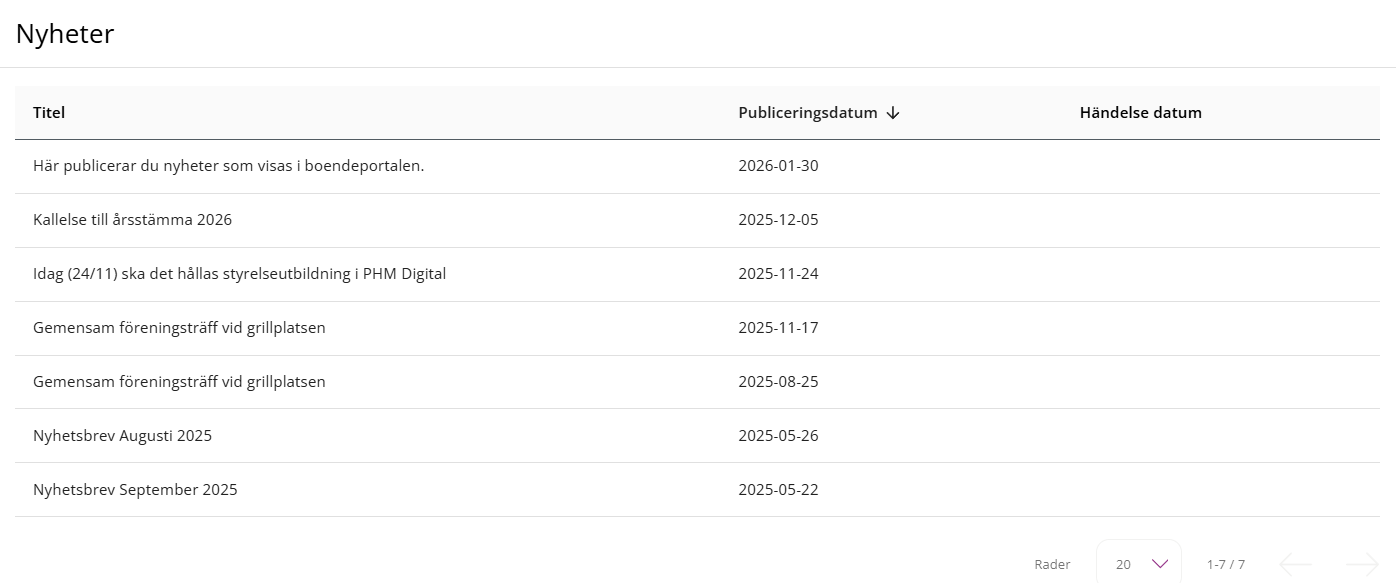Viewport: 1396px width, 583px height.
Task: Open the Rader dropdown showing 20
Action: click(x=1139, y=564)
